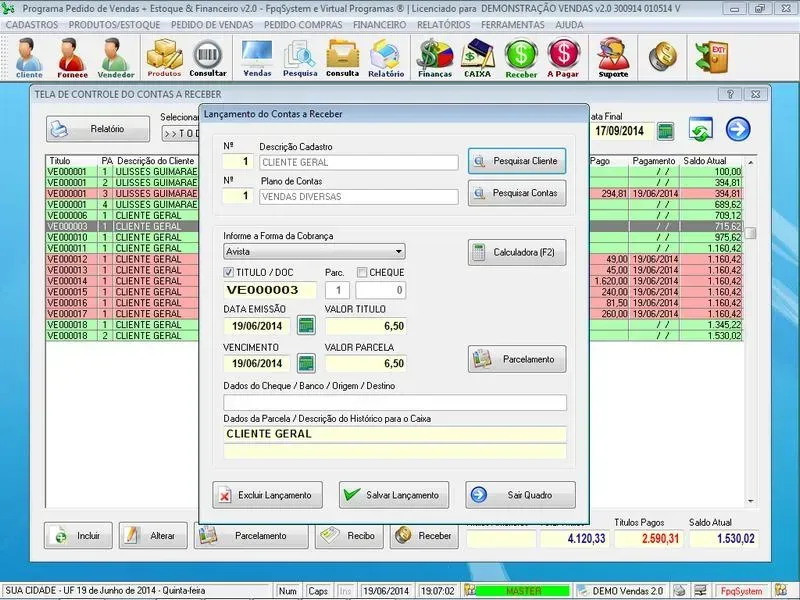Viewport: 800px width, 600px height.
Task: Open calendar beside Data Emissão field
Action: 306,325
